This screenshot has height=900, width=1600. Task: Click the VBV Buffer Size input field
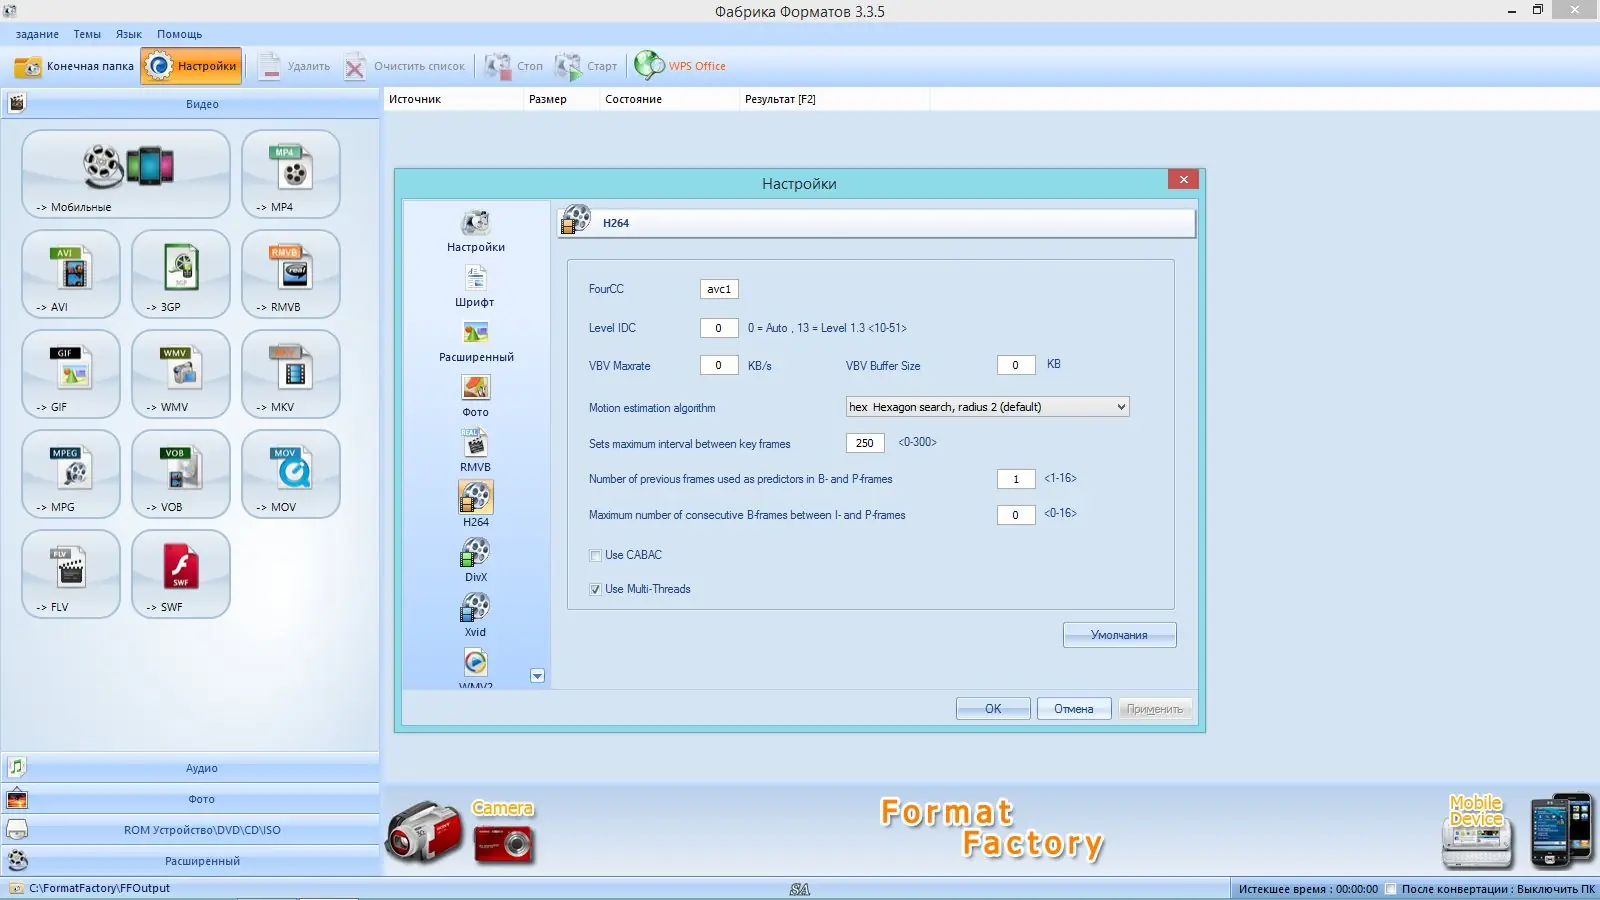pyautogui.click(x=1016, y=366)
